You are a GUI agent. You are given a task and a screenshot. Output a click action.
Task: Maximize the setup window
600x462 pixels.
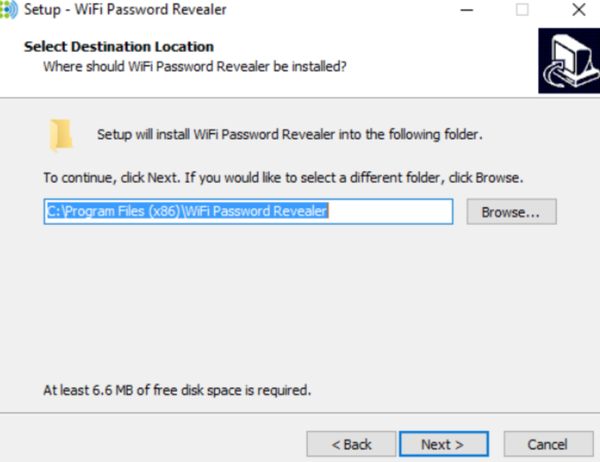coord(522,10)
